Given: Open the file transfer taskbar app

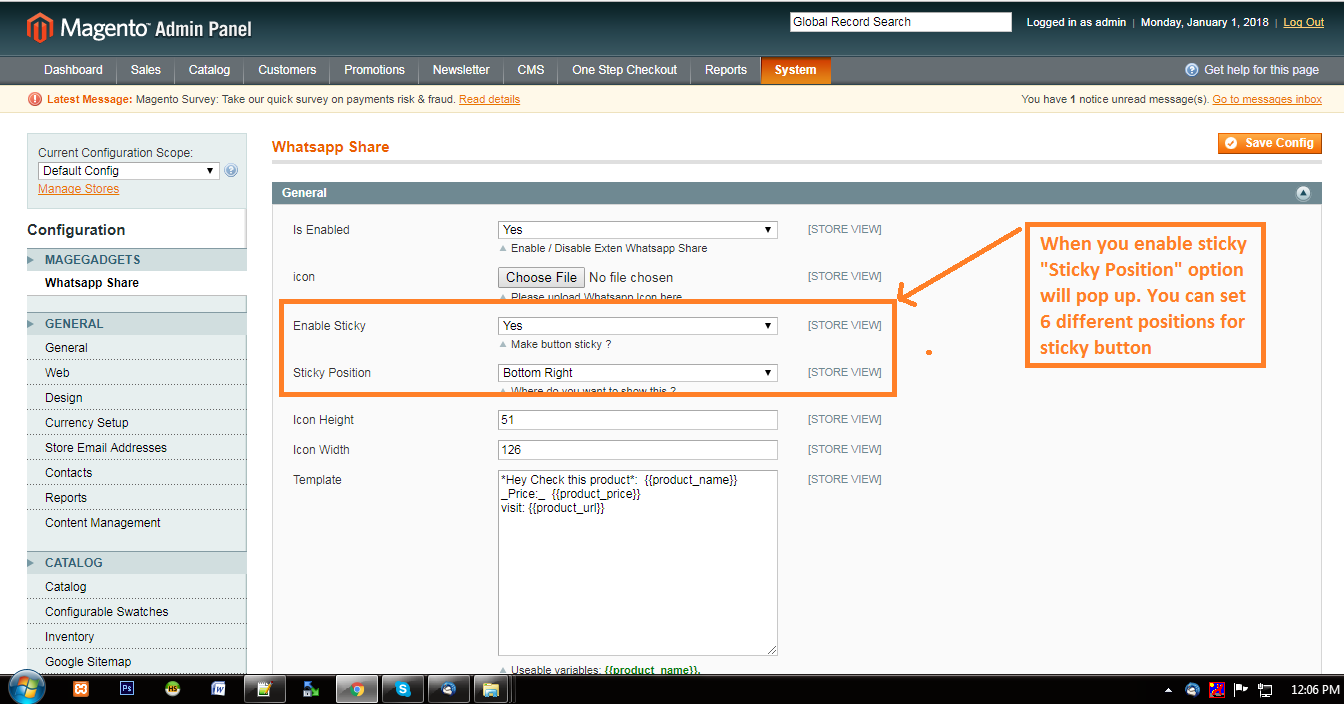Looking at the screenshot, I should 311,689.
